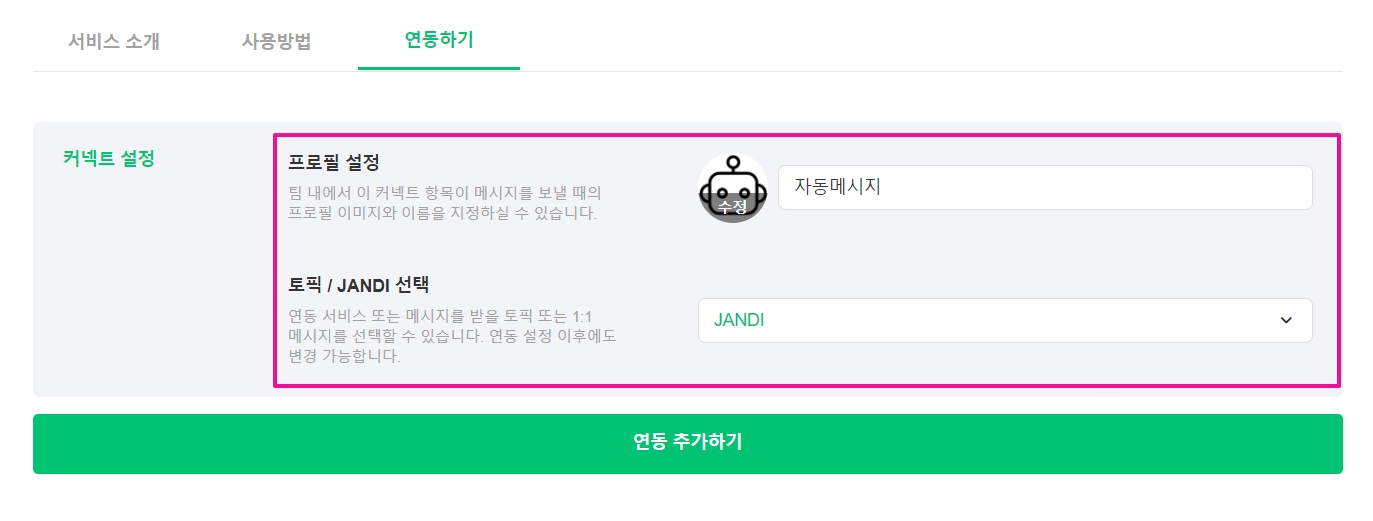Screen dimensions: 1373x521
Task: Switch to the 서비스 소개 tab
Action: (x=114, y=41)
